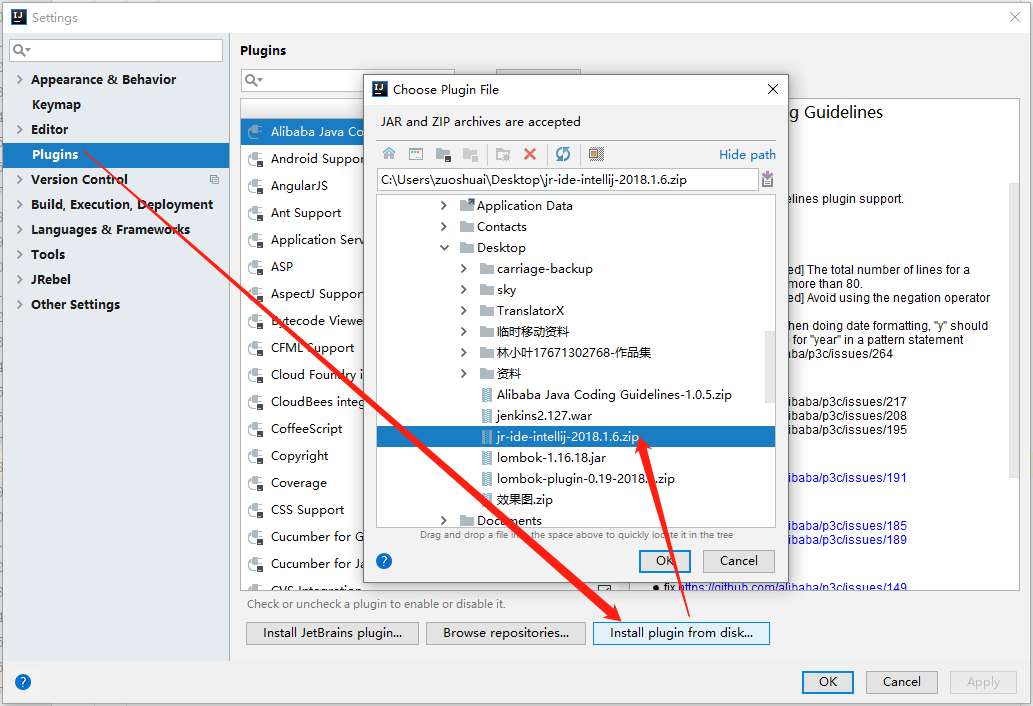This screenshot has width=1033, height=706.
Task: Collapse the Desktop folder
Action: tap(444, 248)
